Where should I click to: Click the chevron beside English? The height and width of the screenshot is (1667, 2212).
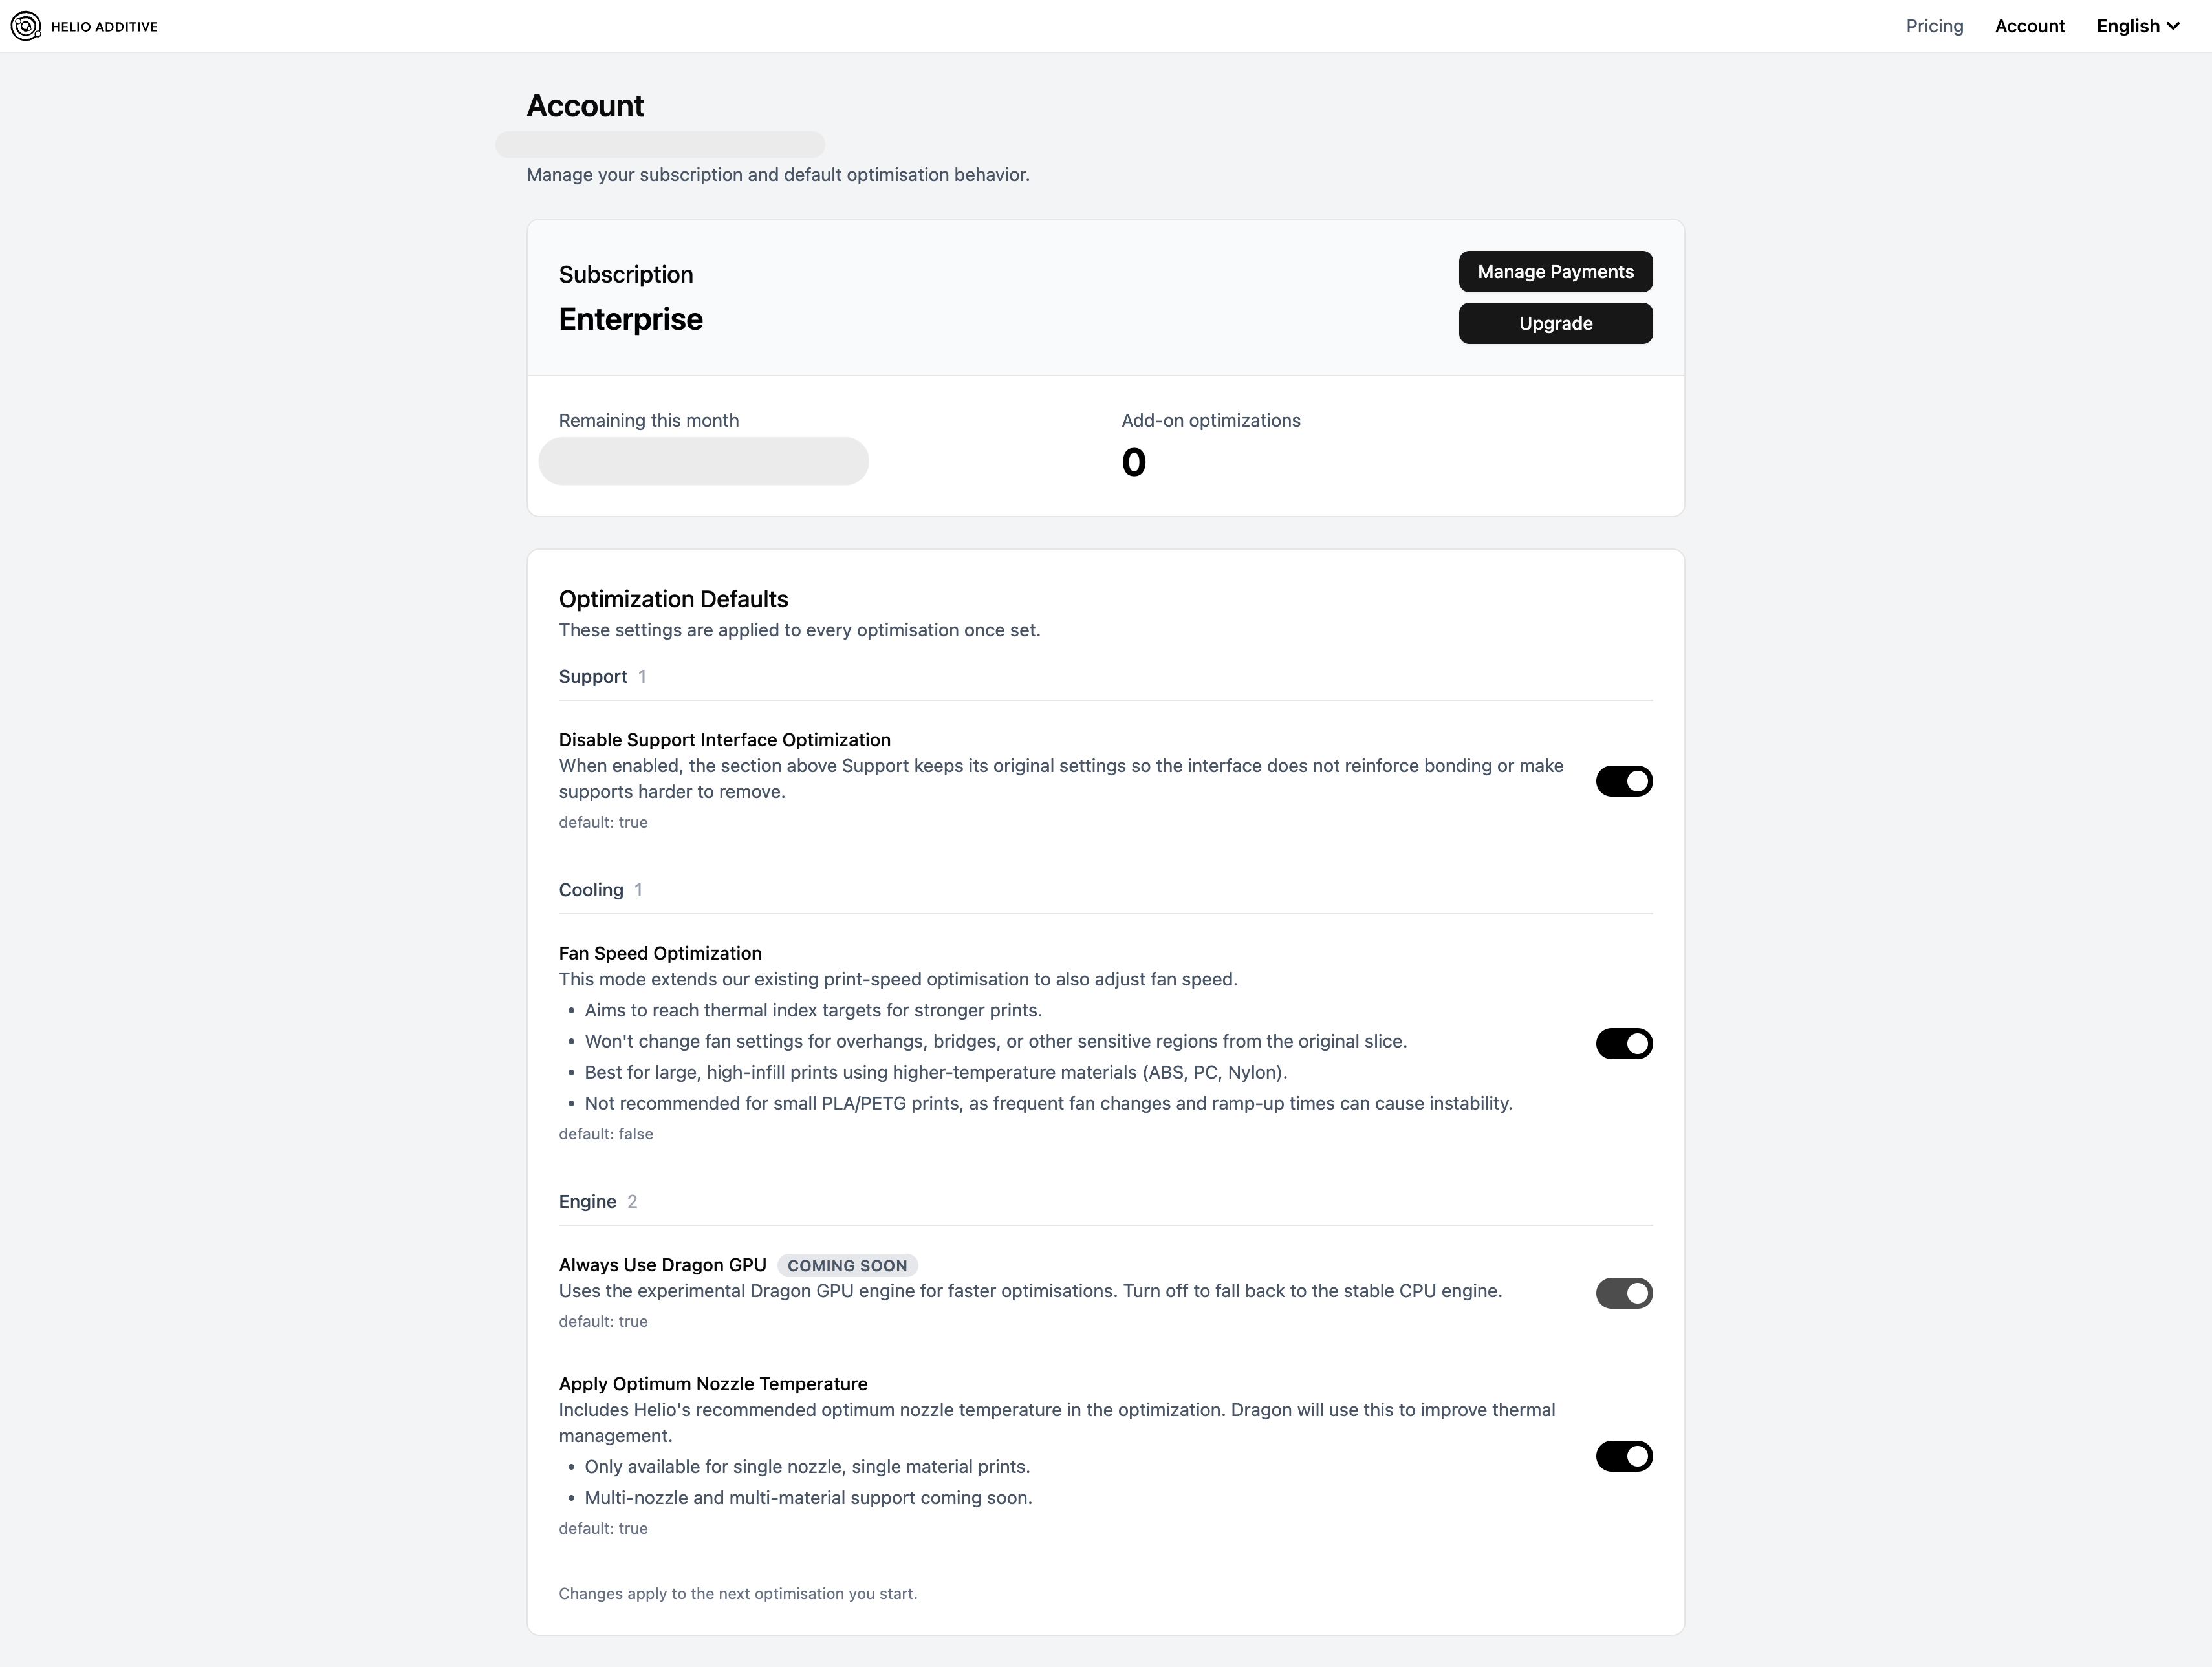[x=2173, y=26]
